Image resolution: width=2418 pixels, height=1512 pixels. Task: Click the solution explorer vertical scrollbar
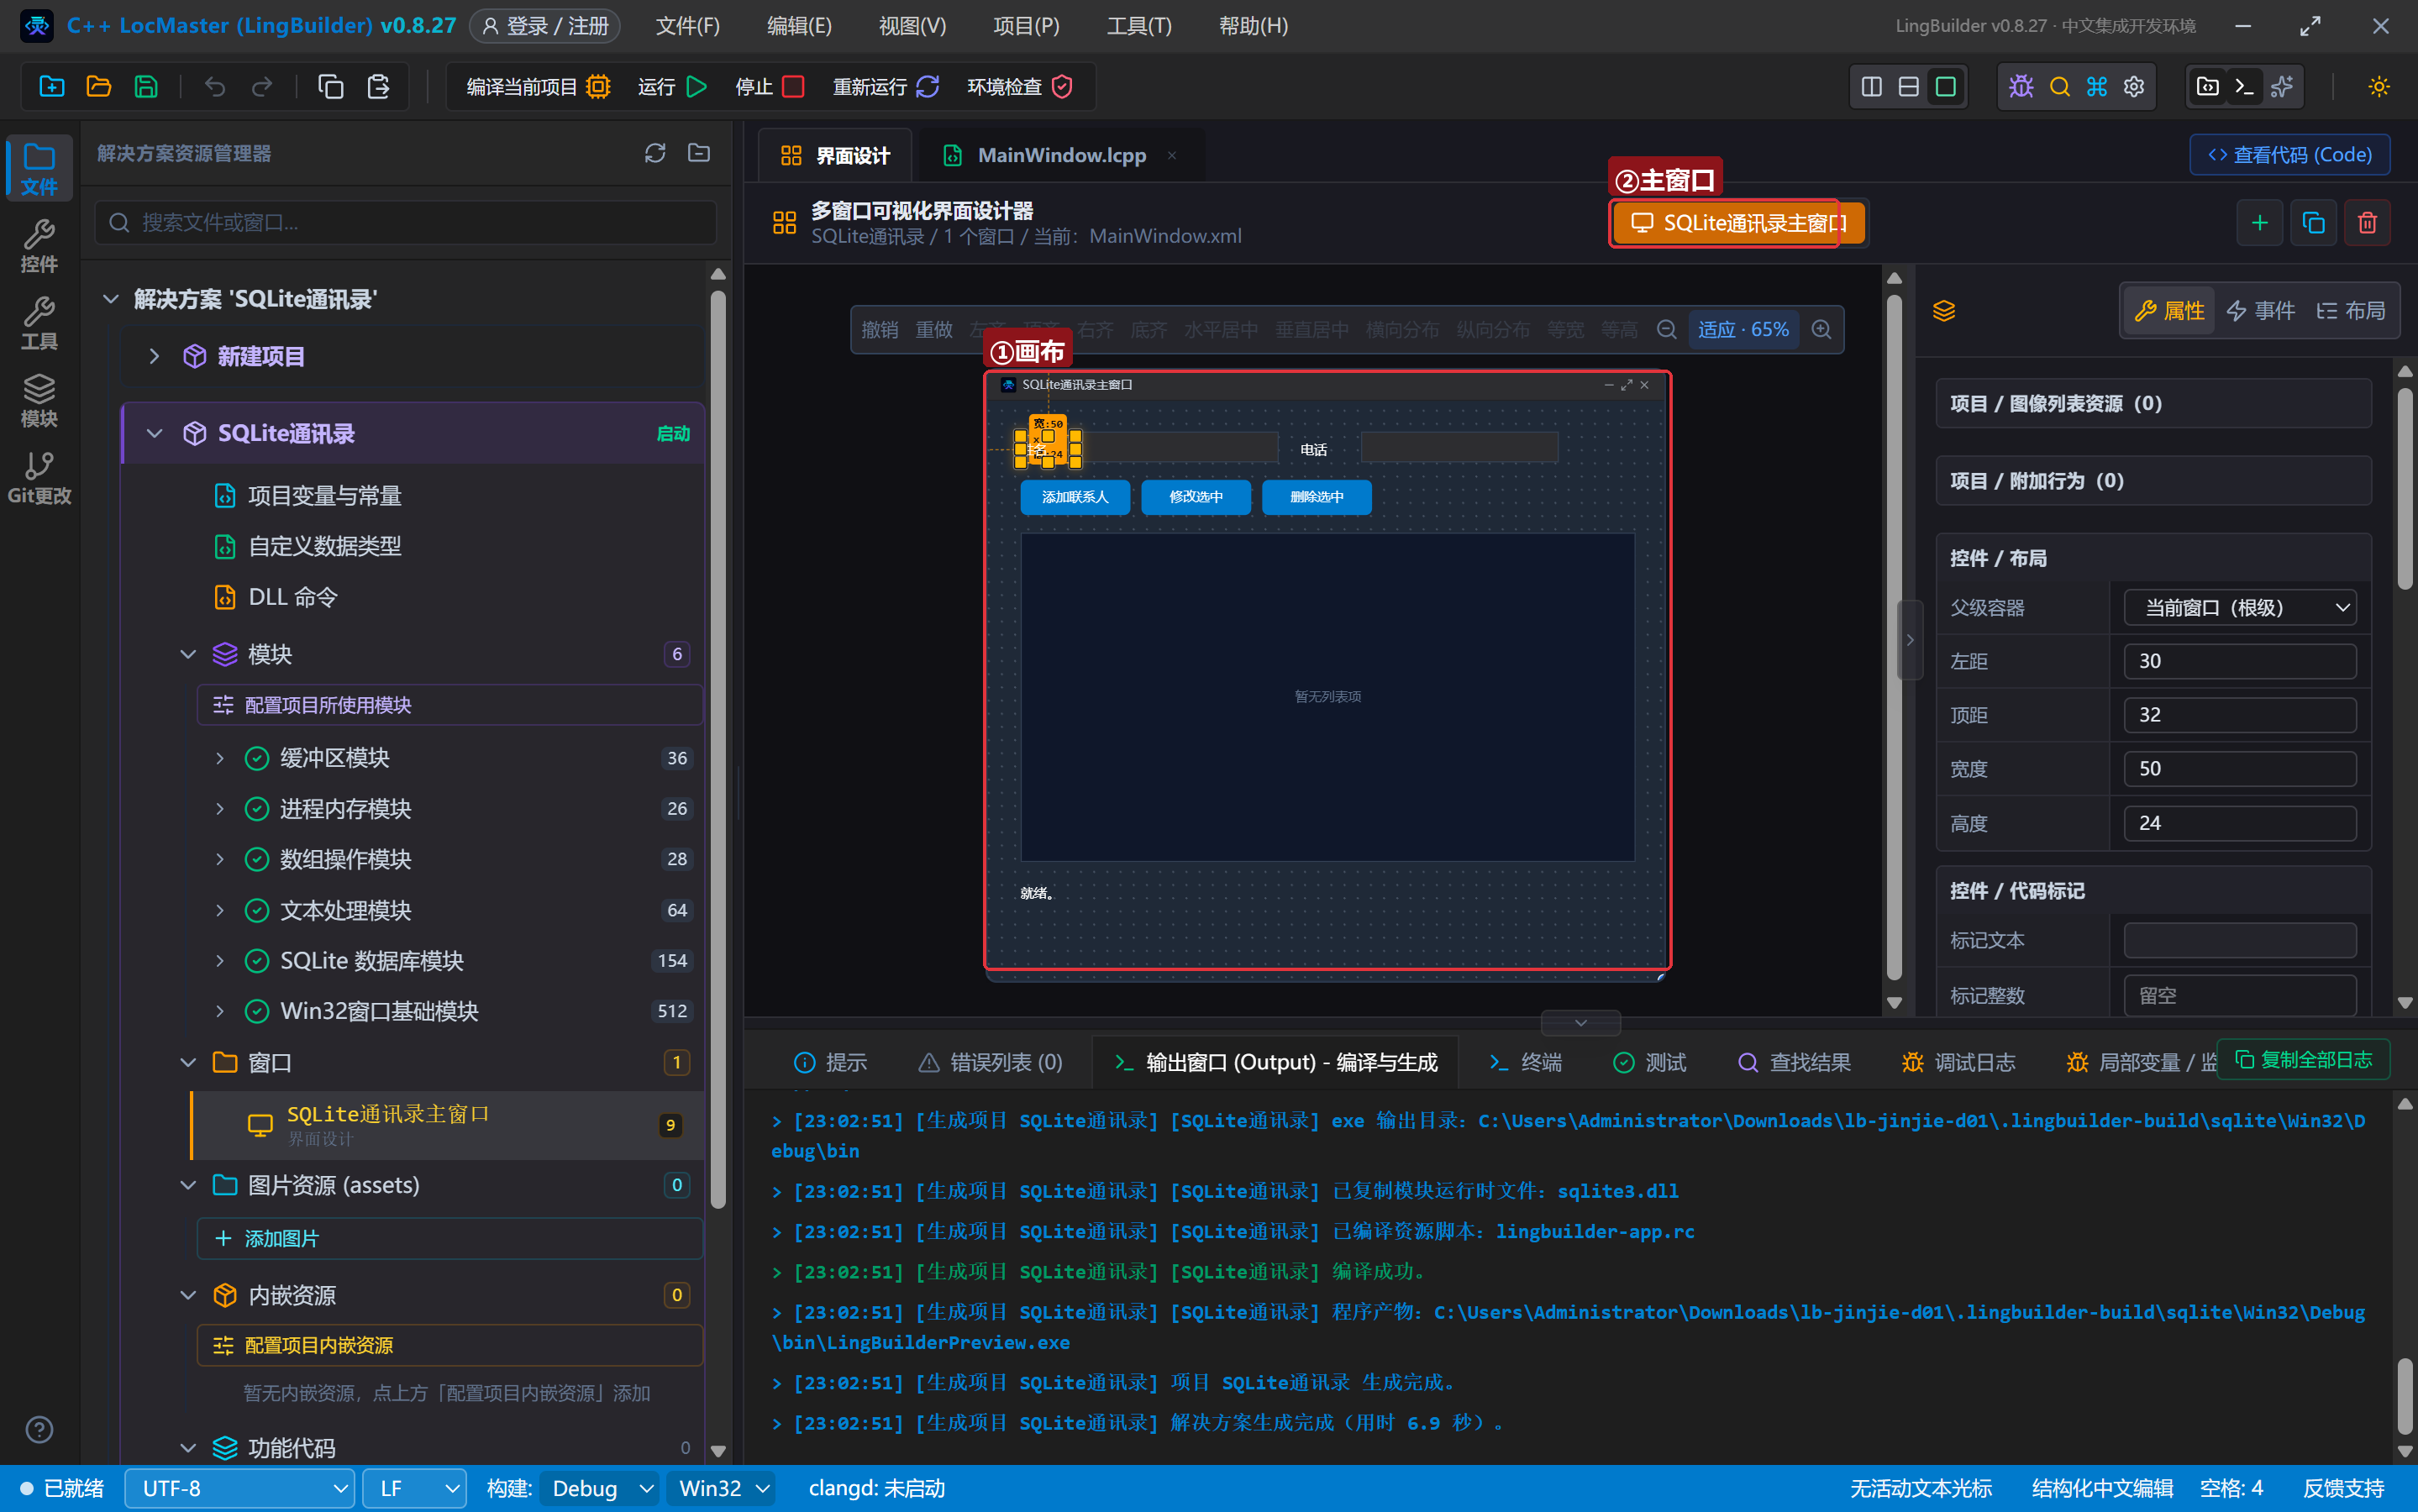[x=718, y=750]
